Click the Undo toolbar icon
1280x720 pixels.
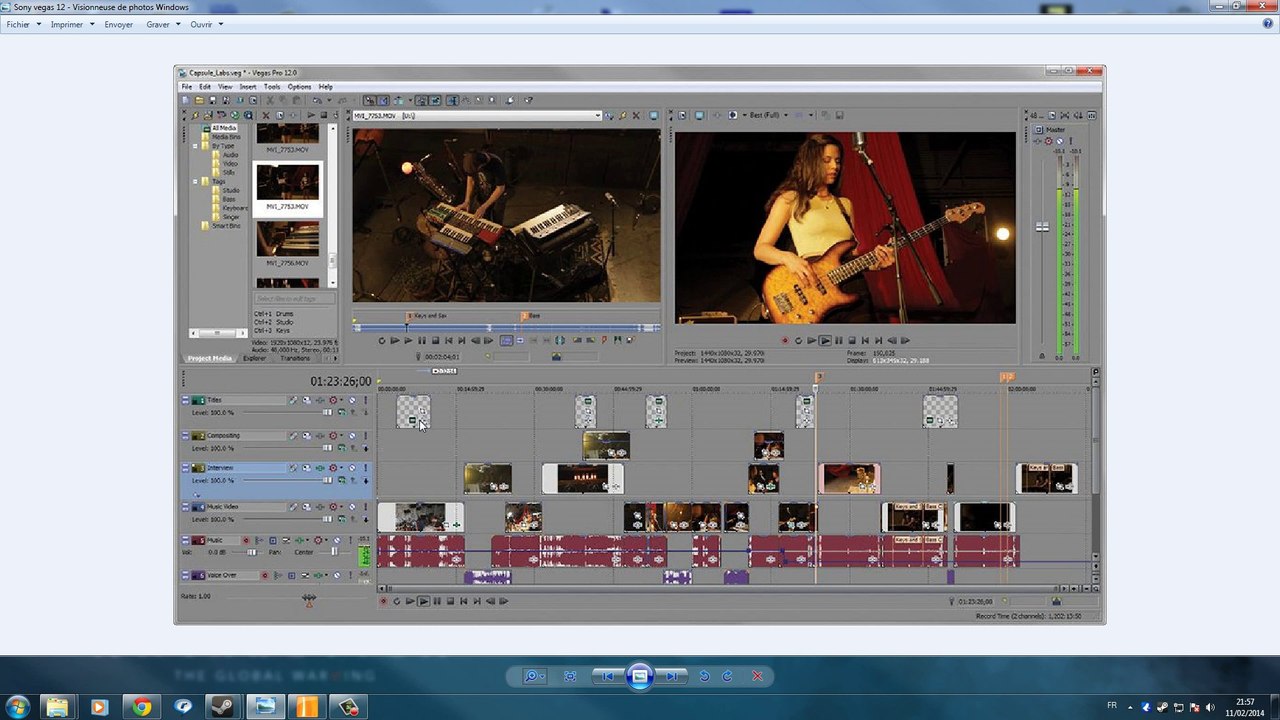click(x=318, y=100)
